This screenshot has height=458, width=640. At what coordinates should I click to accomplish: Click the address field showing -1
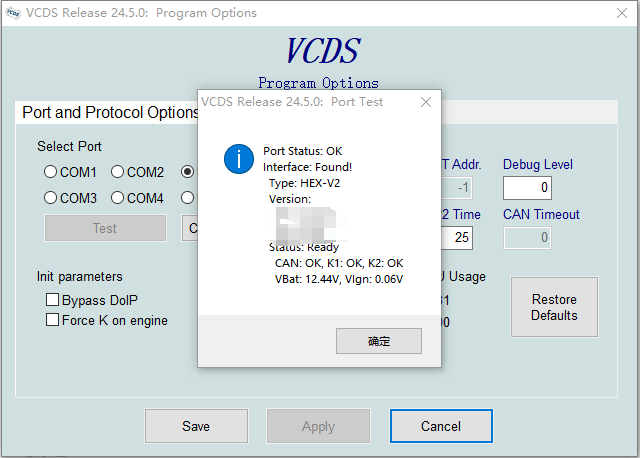[x=457, y=188]
